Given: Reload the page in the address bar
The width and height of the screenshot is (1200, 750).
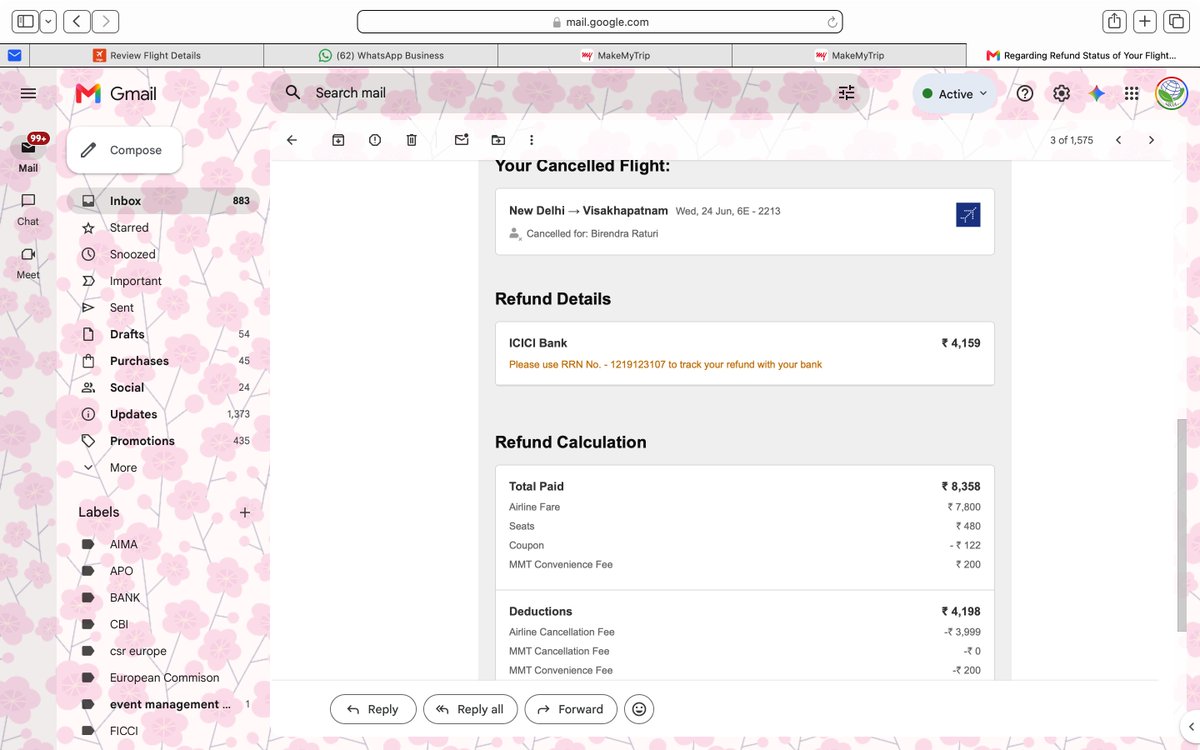Looking at the screenshot, I should click(832, 21).
